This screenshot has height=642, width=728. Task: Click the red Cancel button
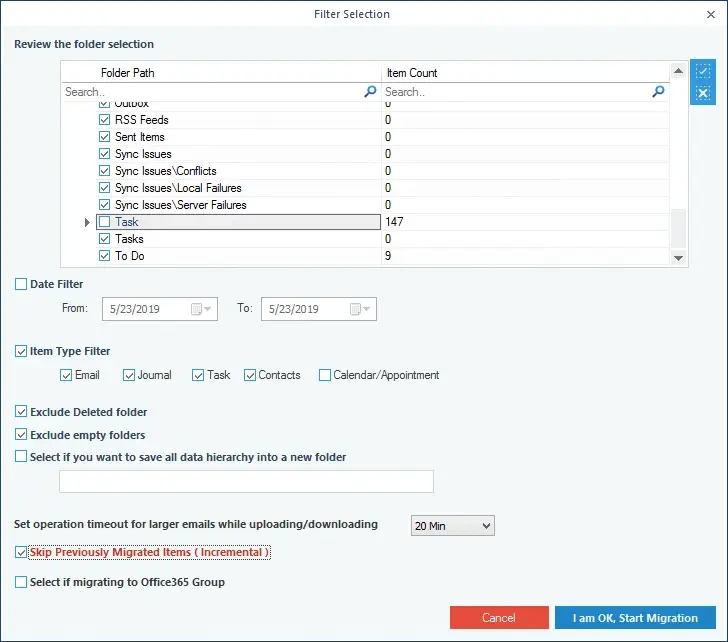click(x=499, y=618)
